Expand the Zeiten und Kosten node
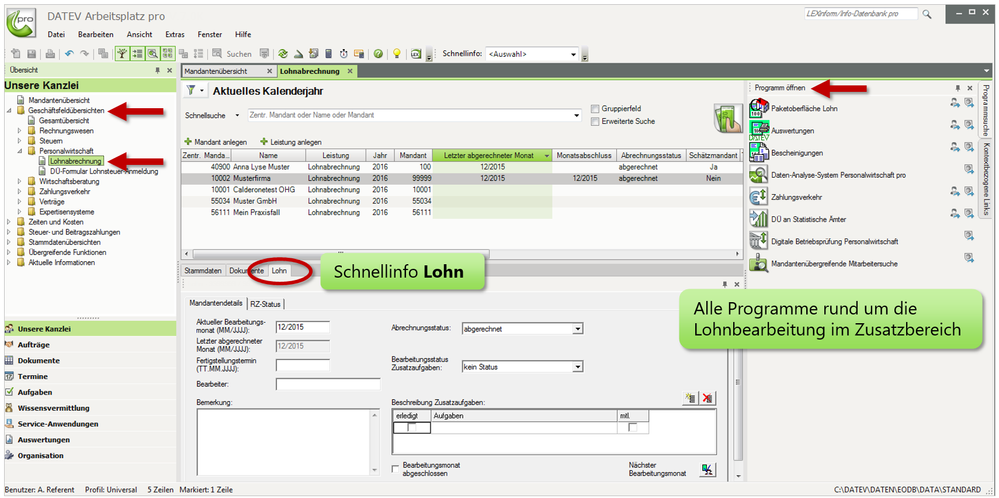 (x=9, y=222)
